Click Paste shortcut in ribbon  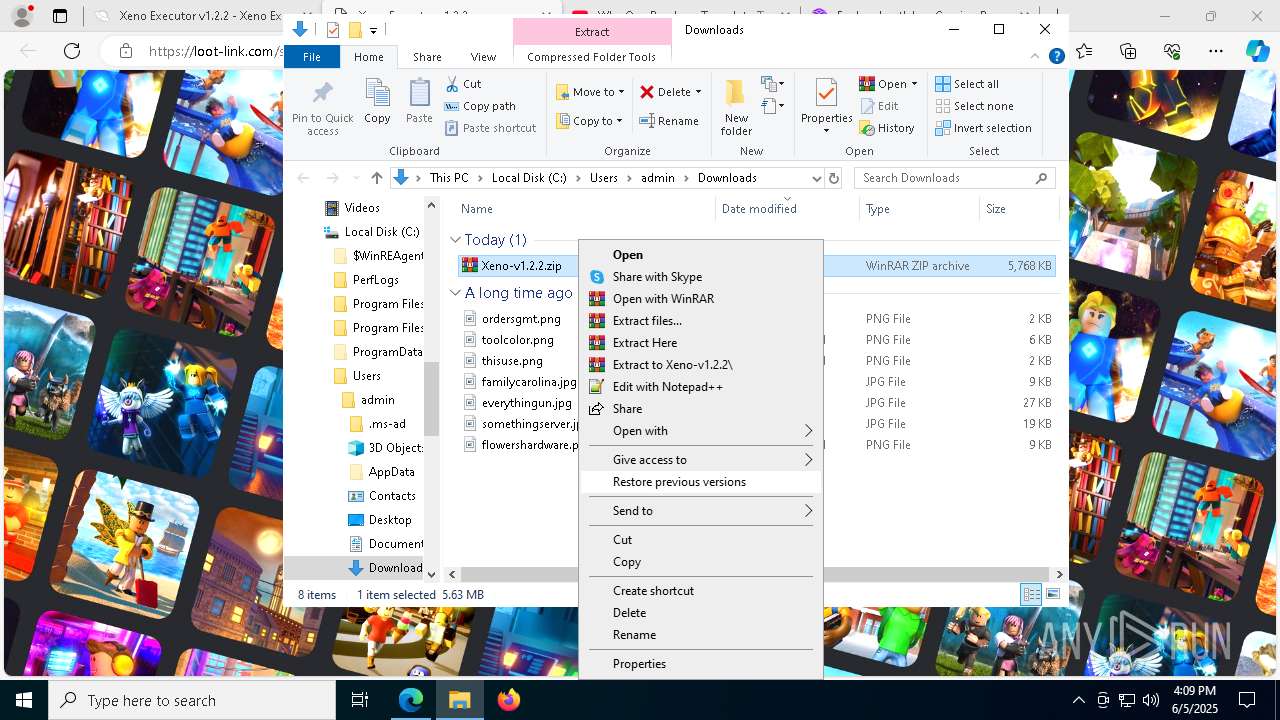[x=490, y=128]
